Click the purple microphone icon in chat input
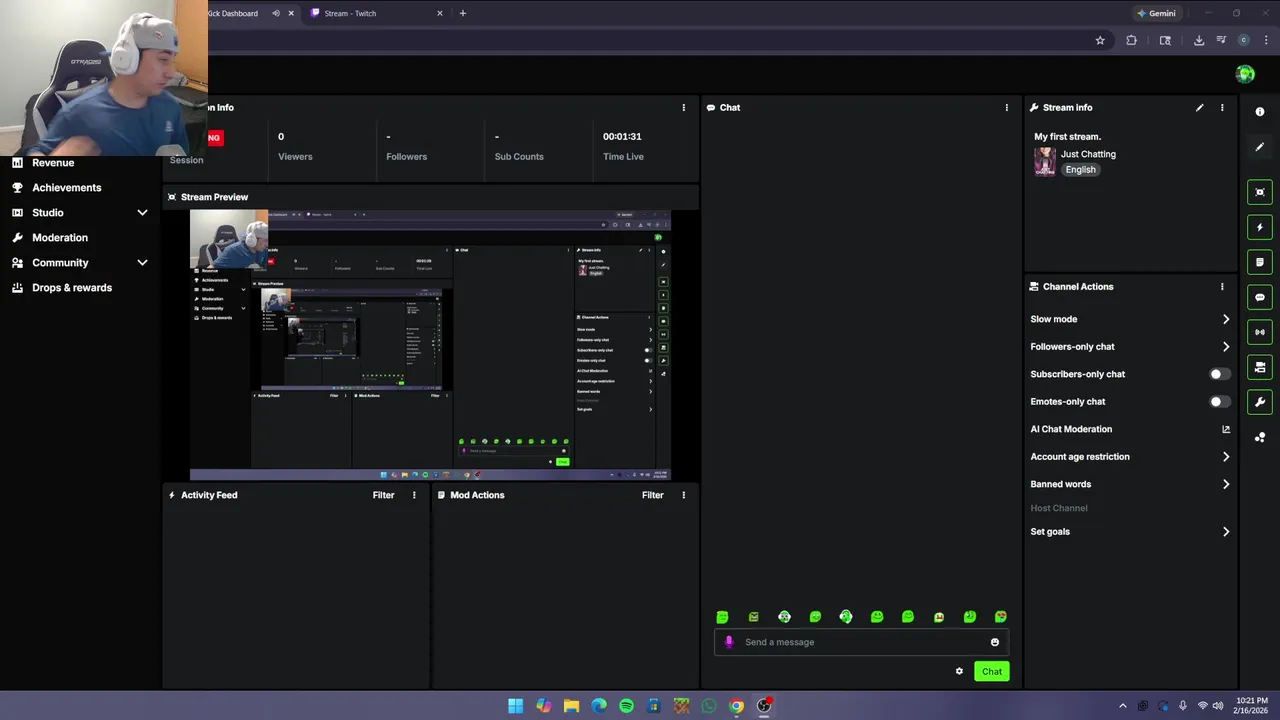 (729, 642)
